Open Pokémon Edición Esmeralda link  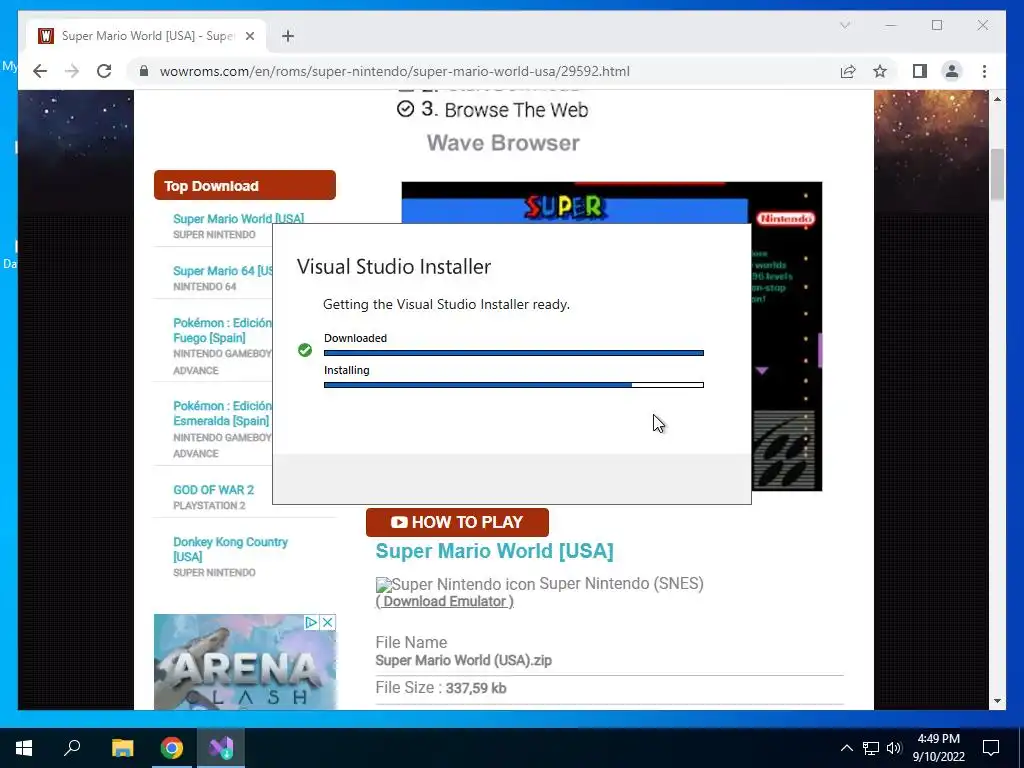pyautogui.click(x=222, y=413)
